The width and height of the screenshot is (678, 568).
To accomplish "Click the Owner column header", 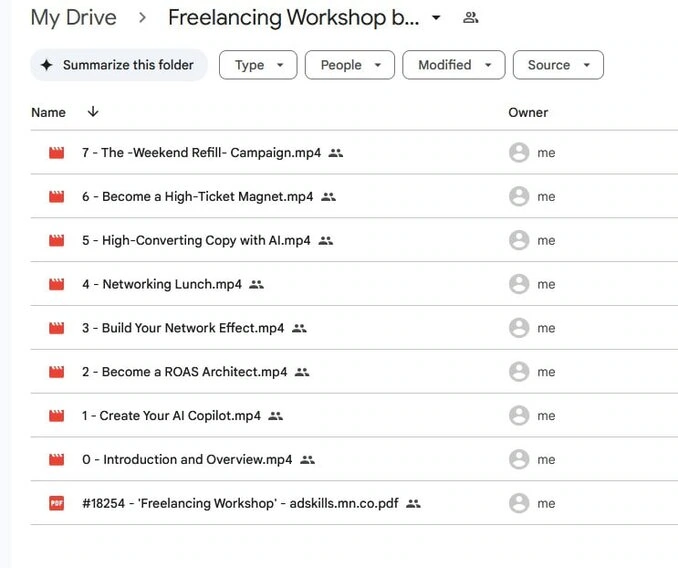I will [x=528, y=112].
